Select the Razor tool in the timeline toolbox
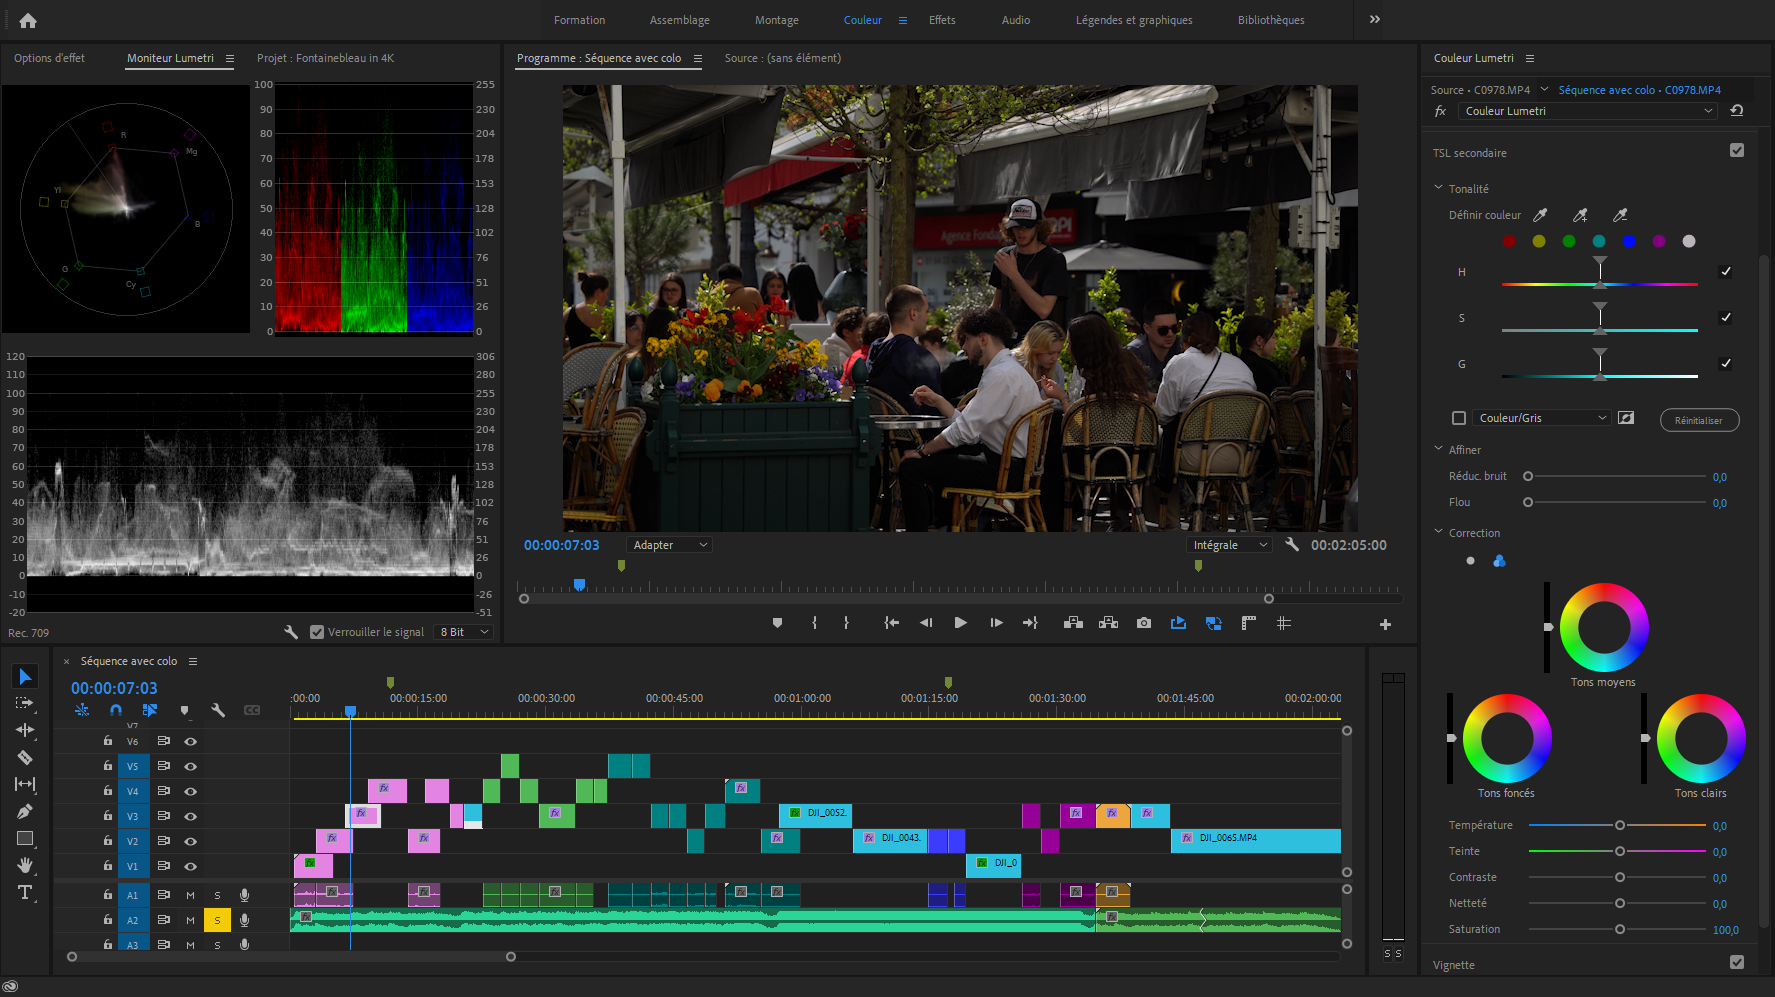The width and height of the screenshot is (1775, 997). coord(25,757)
